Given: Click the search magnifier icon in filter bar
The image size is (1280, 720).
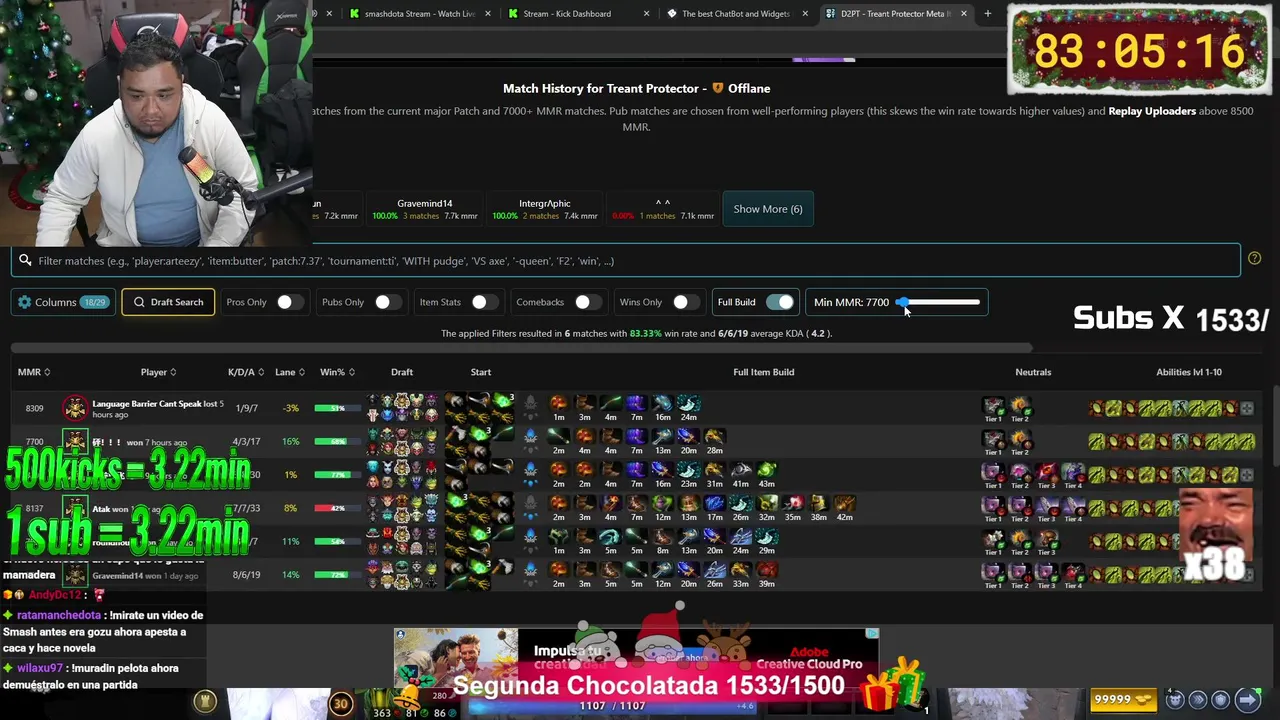Looking at the screenshot, I should [25, 261].
